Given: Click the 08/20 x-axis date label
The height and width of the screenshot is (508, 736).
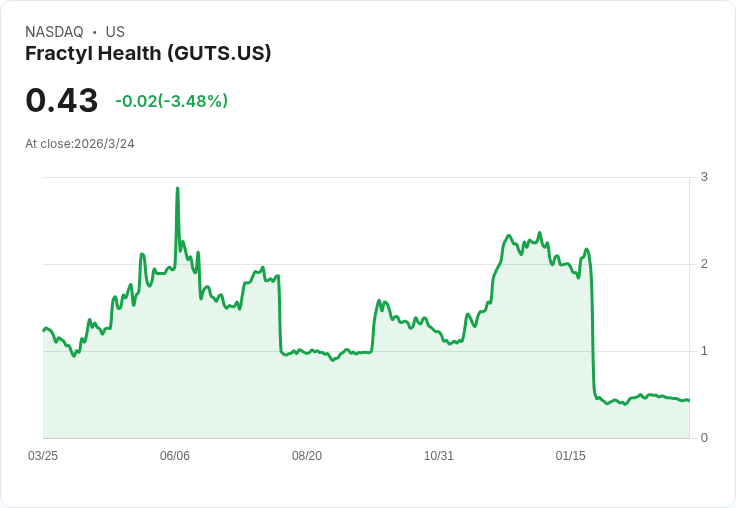Looking at the screenshot, I should (307, 456).
